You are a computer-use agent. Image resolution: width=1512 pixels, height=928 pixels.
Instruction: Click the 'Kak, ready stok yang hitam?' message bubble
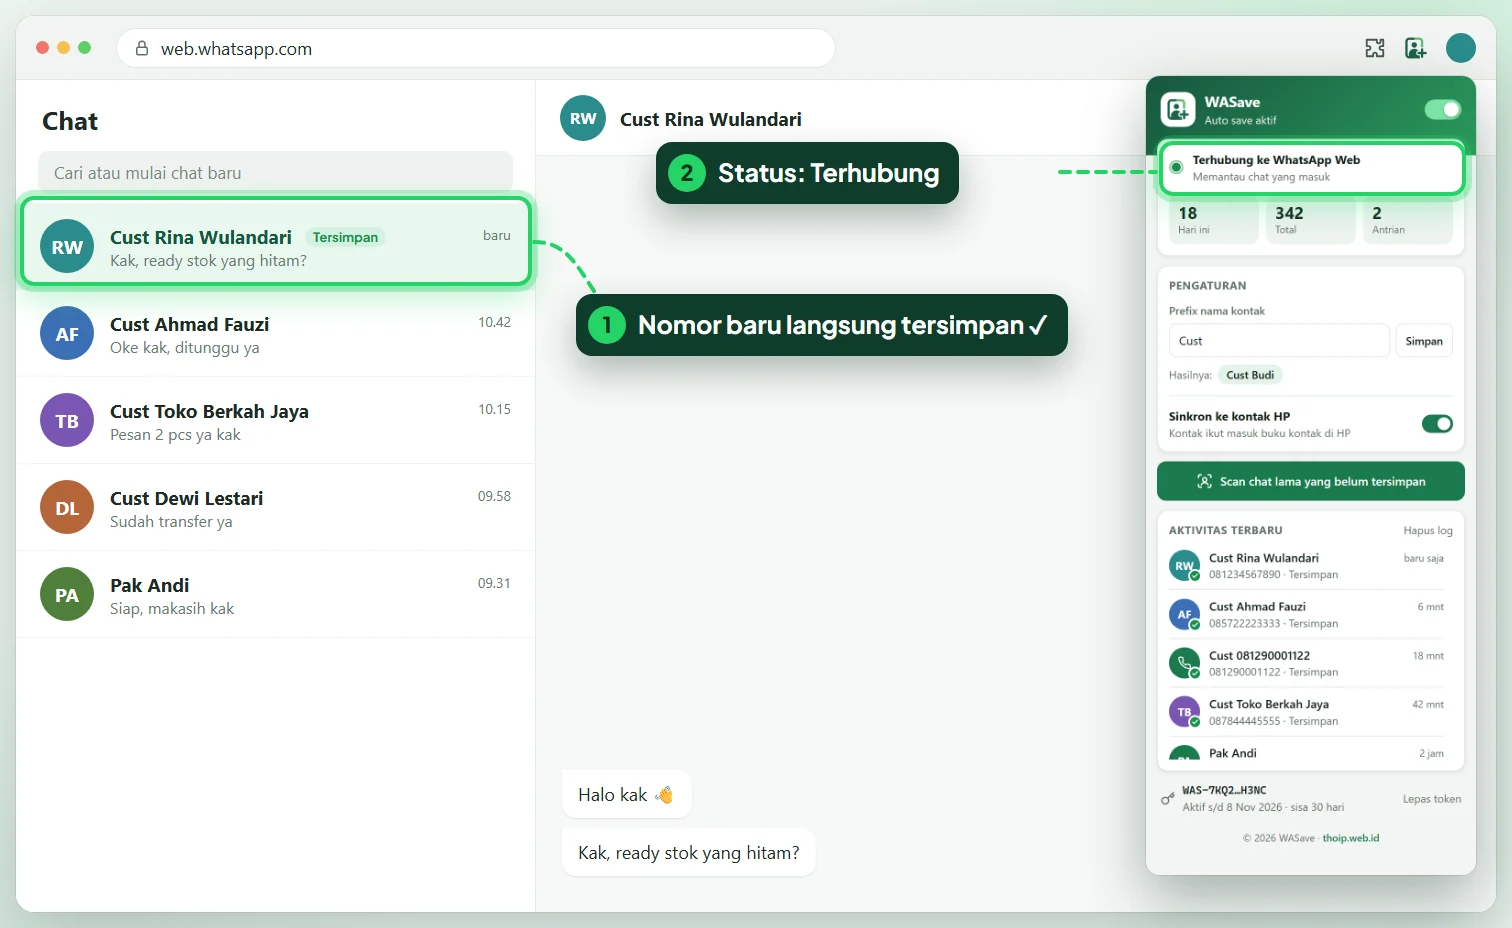click(x=688, y=853)
